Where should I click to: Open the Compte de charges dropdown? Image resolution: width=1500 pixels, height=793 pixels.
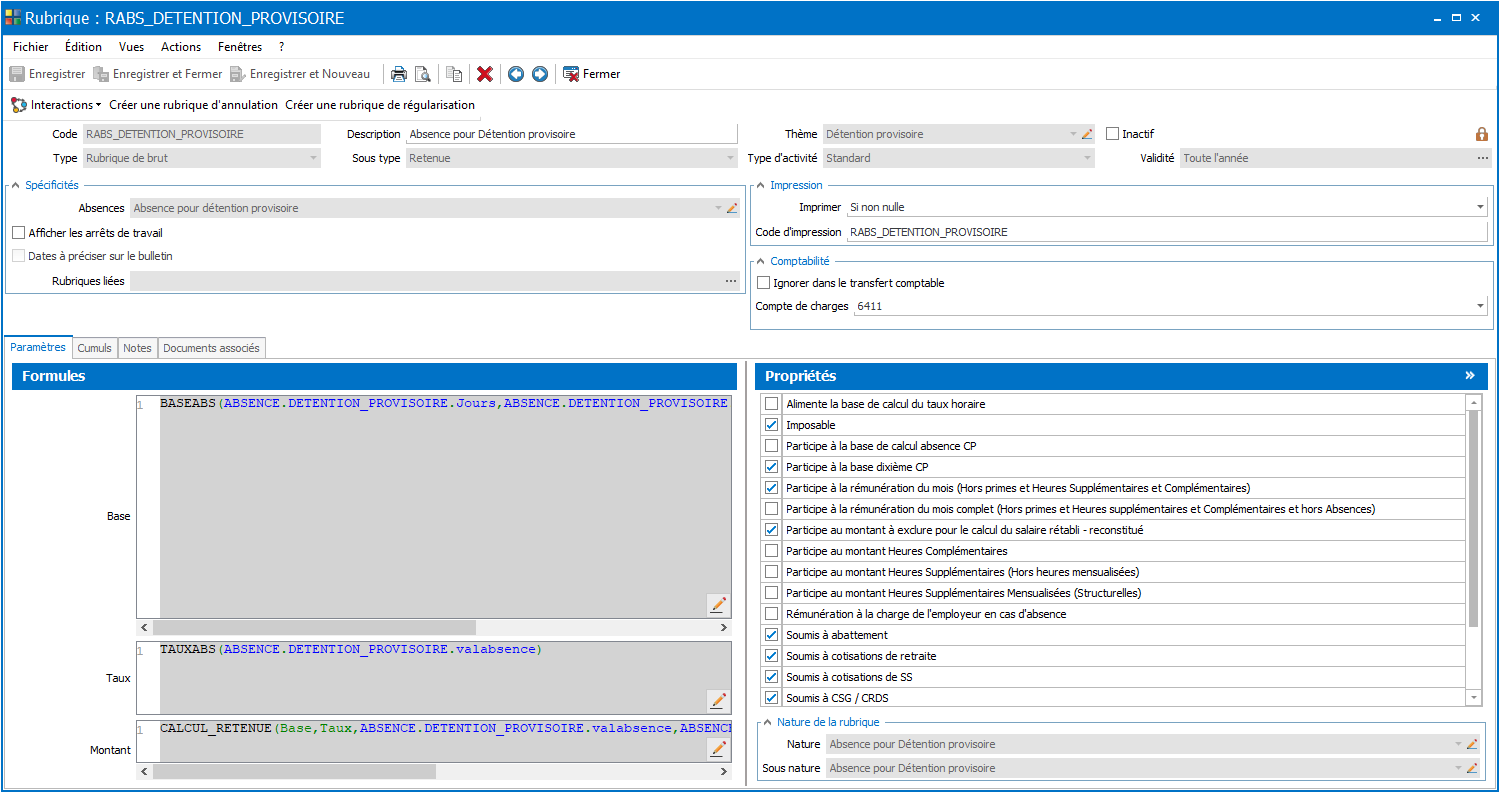(x=1480, y=306)
